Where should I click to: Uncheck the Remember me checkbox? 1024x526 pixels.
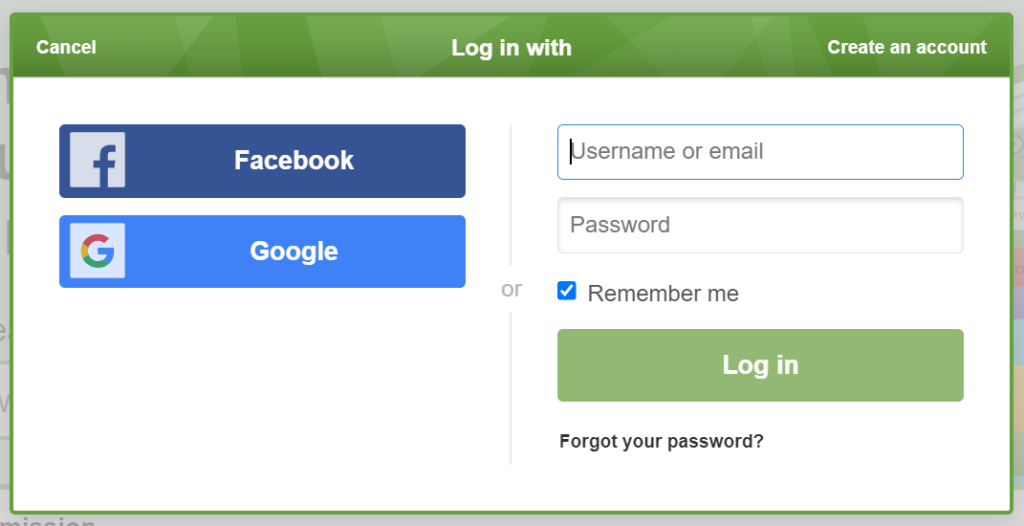click(567, 291)
